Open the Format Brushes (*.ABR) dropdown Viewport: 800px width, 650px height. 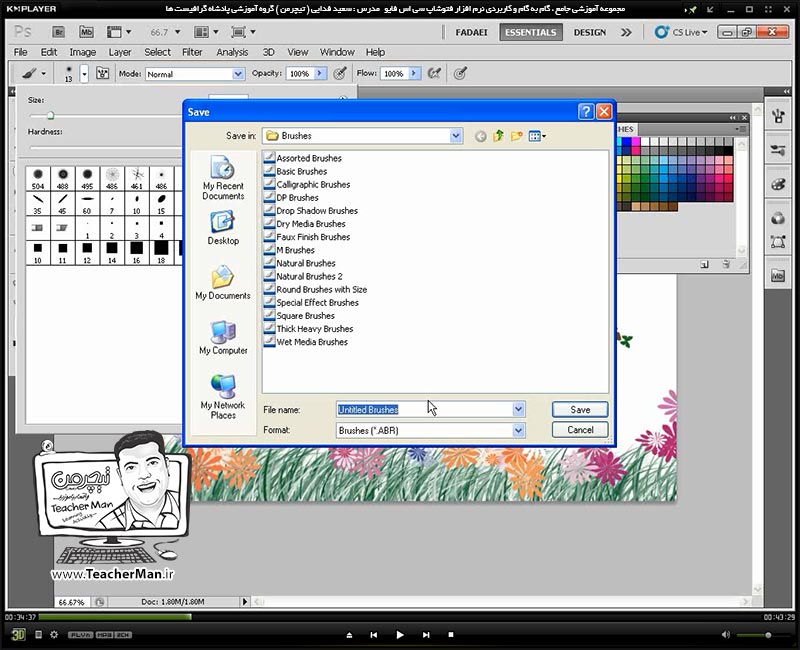click(430, 430)
